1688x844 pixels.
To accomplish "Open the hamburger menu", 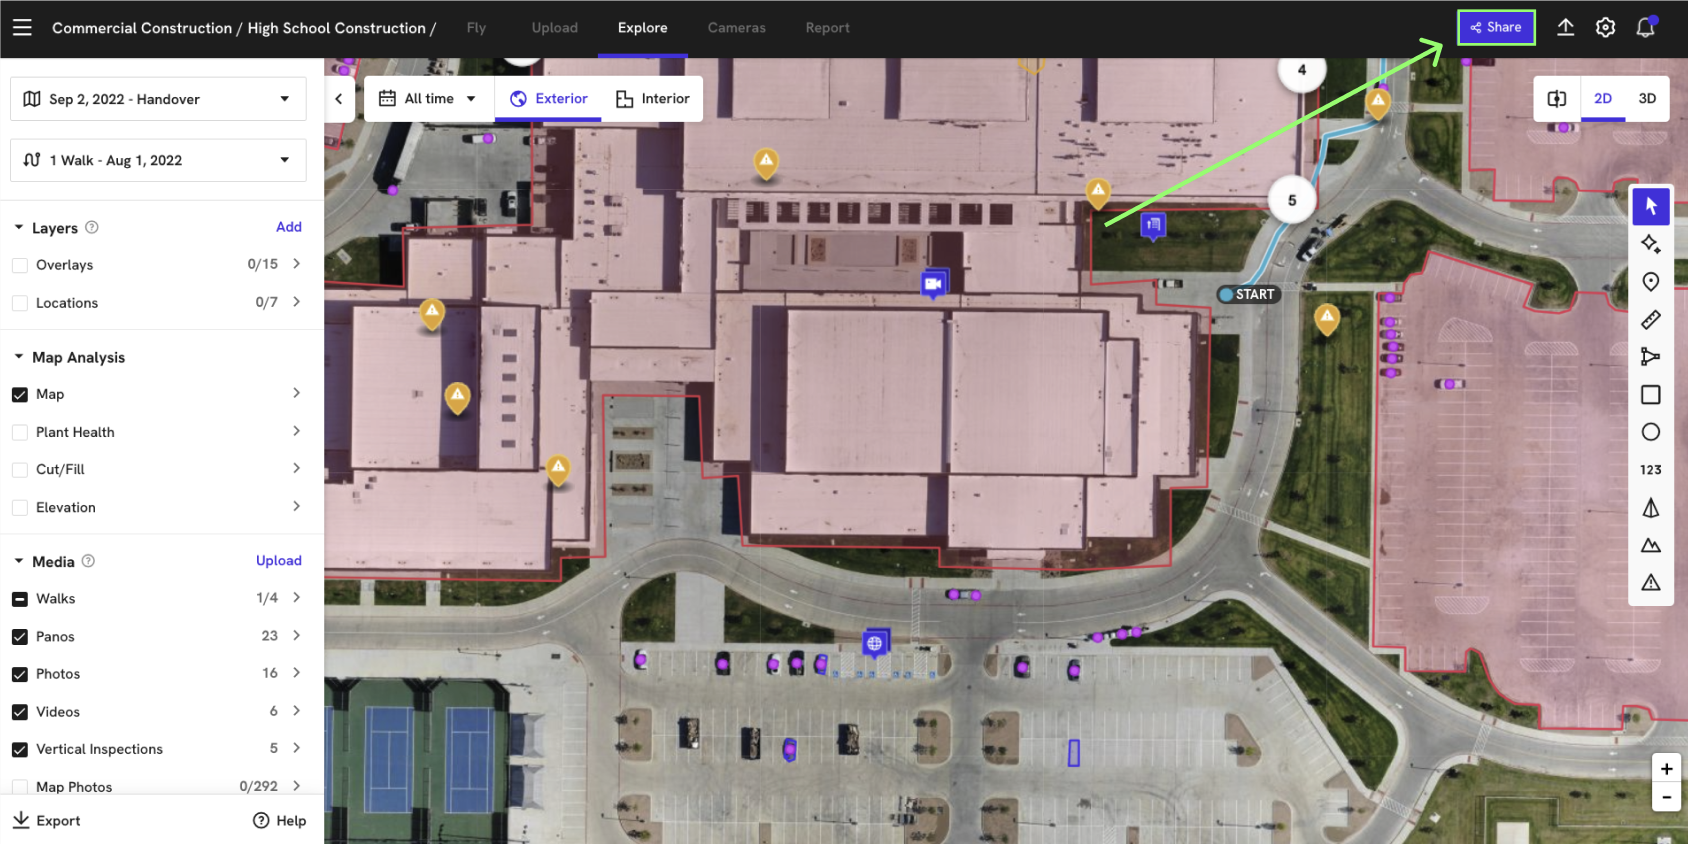I will (22, 28).
